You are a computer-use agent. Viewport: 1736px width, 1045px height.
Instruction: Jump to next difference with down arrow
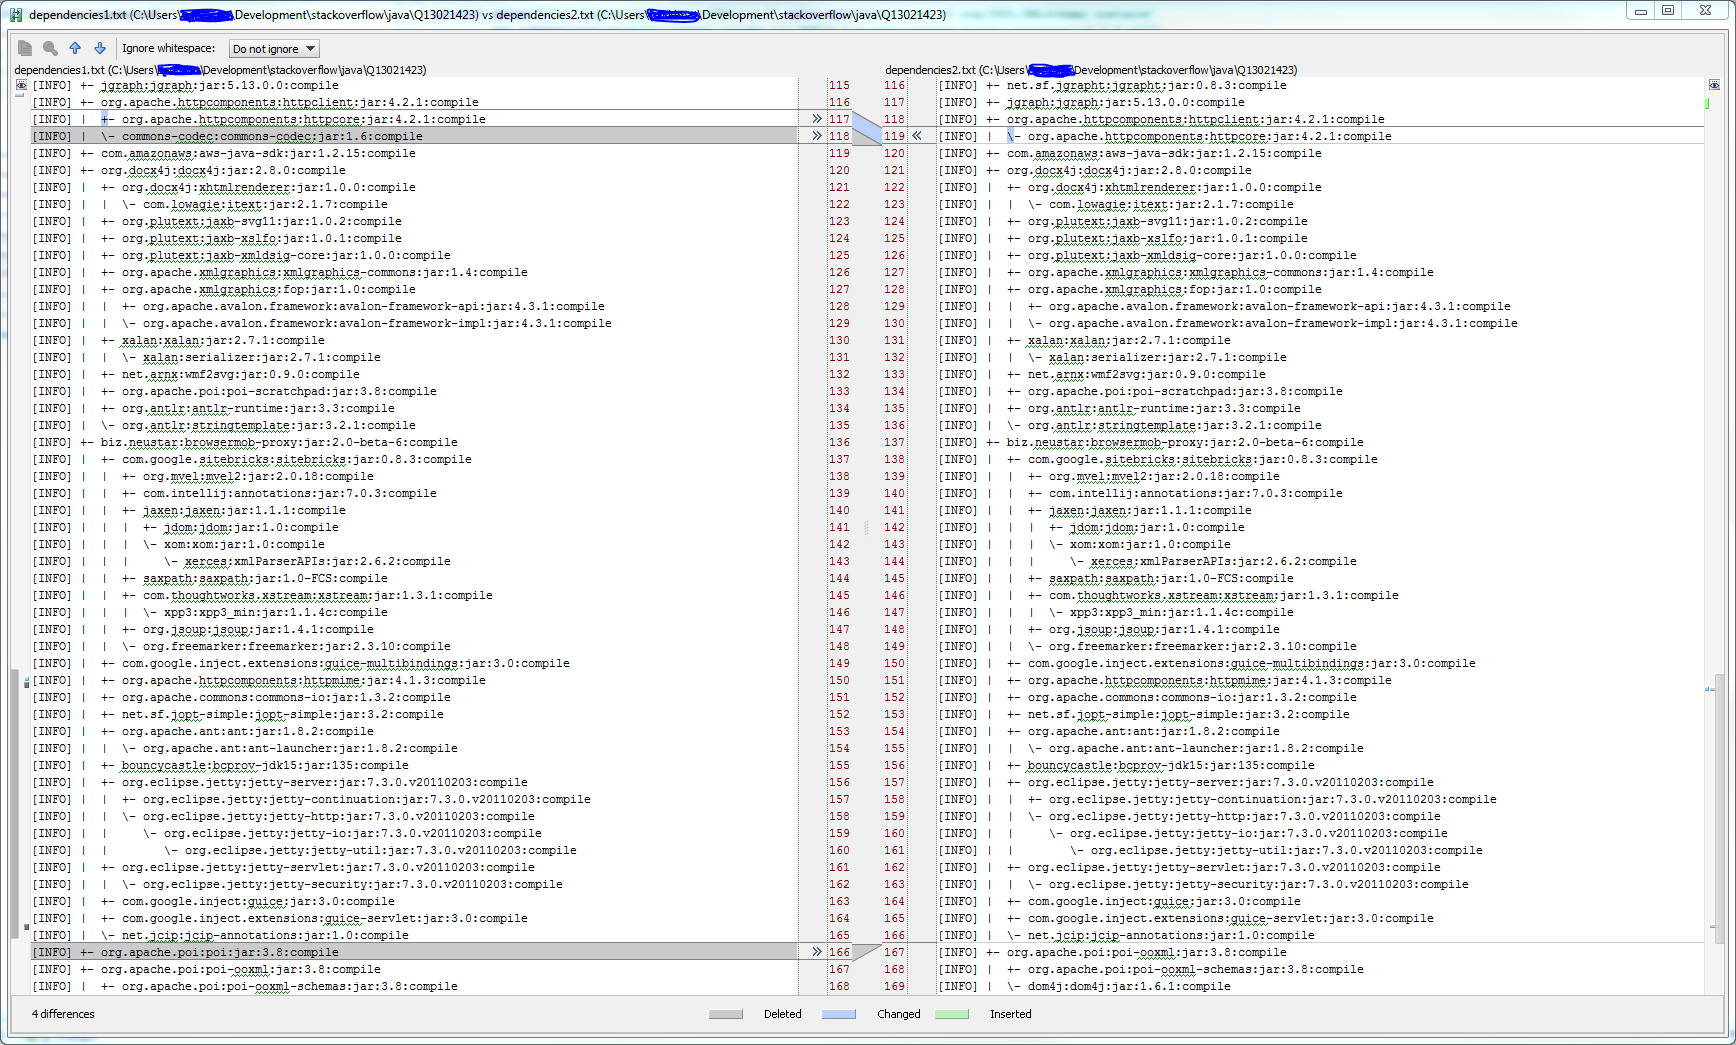point(100,48)
